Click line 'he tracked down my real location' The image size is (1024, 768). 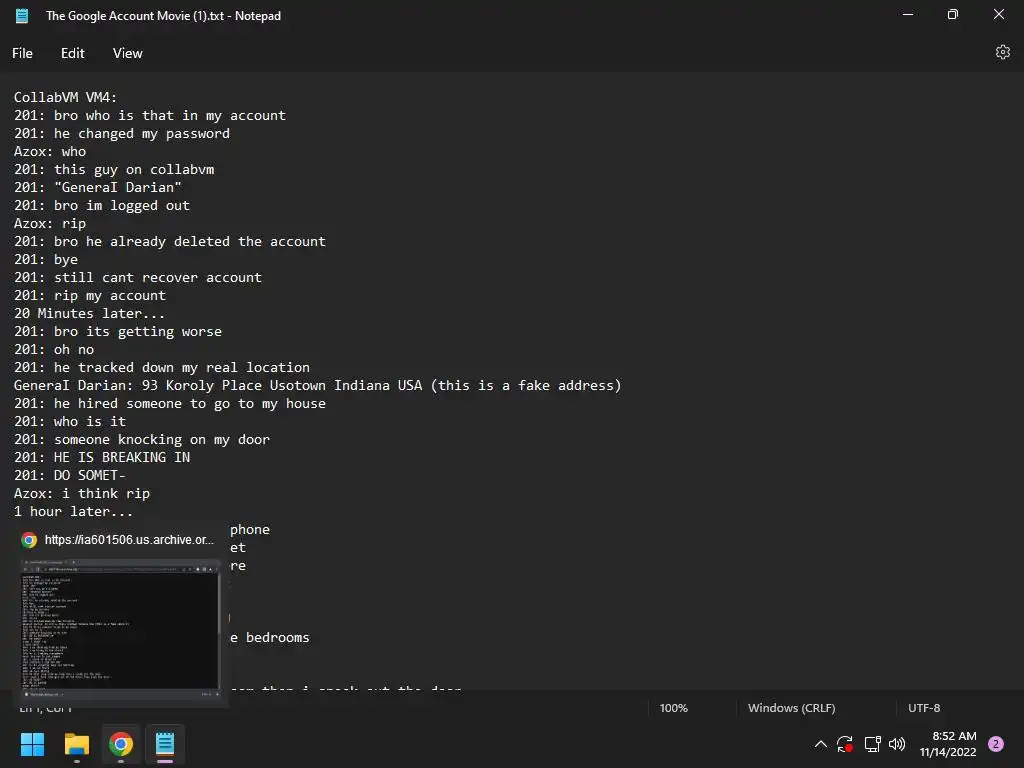182,368
